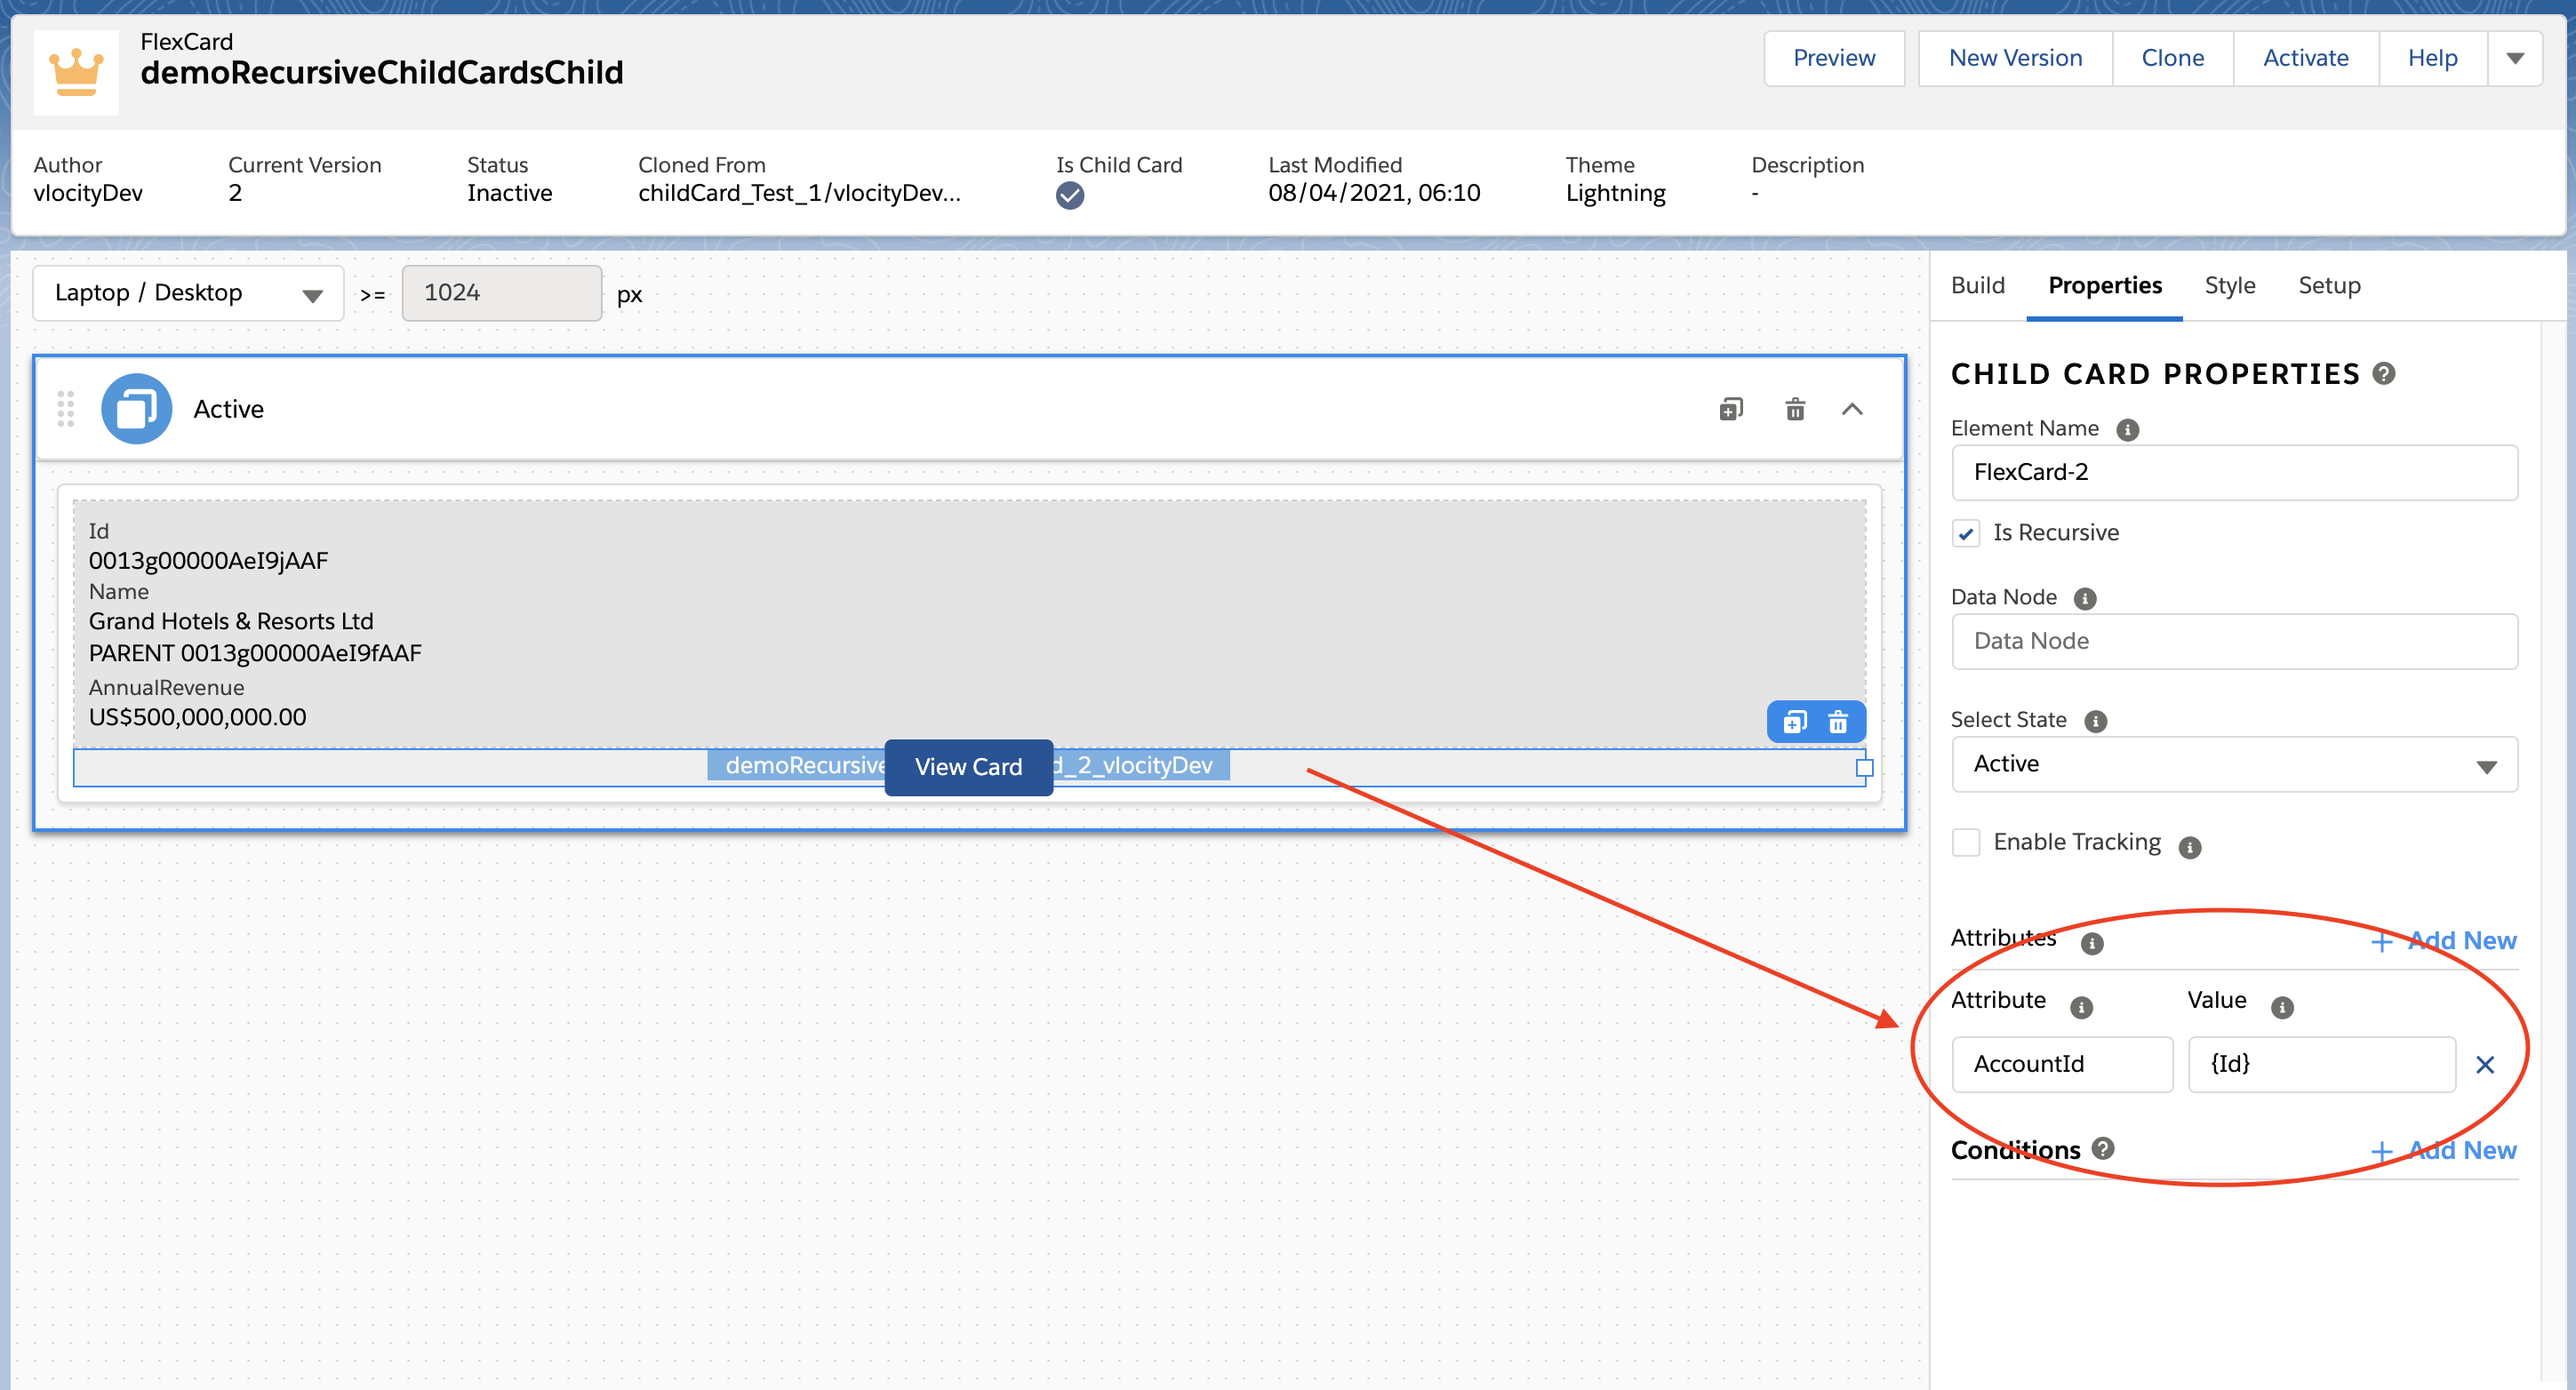Edit the {Id} value field
Image resolution: width=2576 pixels, height=1390 pixels.
pyautogui.click(x=2322, y=1065)
